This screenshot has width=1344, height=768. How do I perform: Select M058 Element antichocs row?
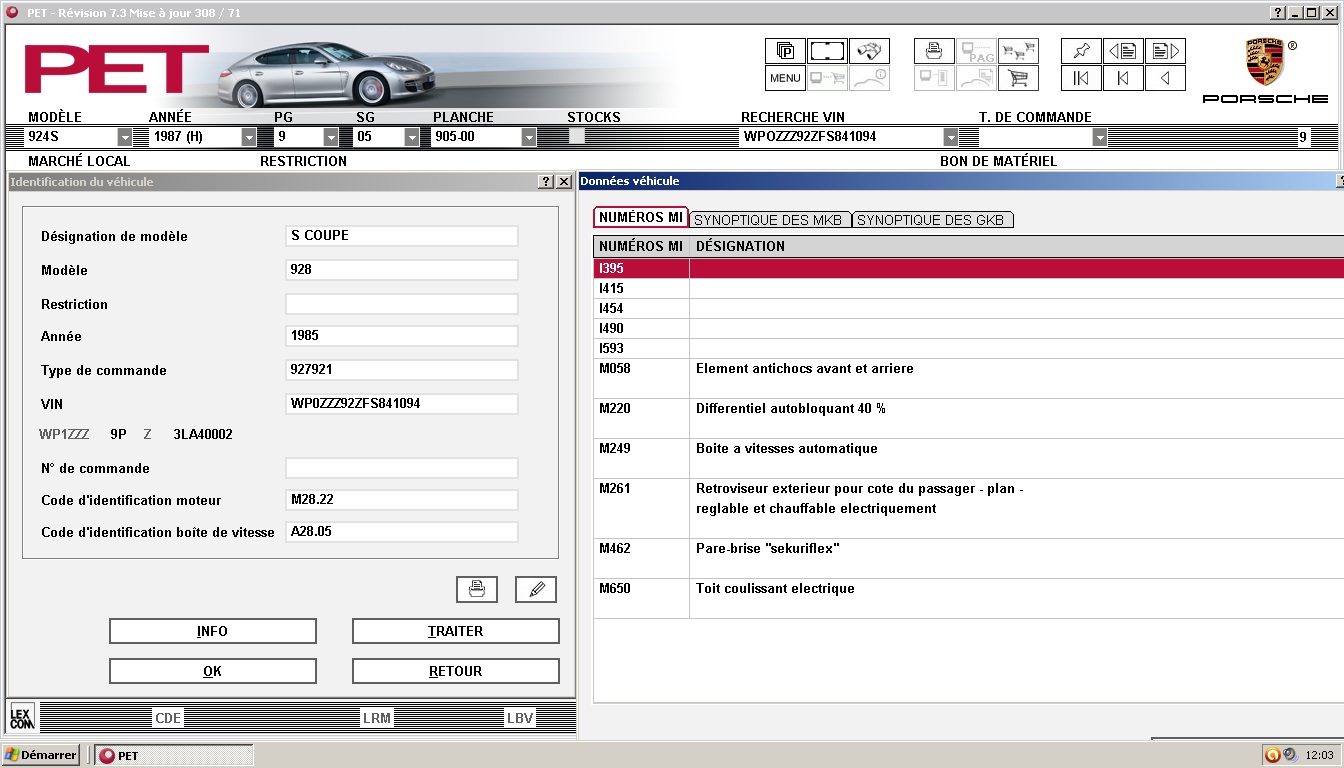pyautogui.click(x=968, y=378)
